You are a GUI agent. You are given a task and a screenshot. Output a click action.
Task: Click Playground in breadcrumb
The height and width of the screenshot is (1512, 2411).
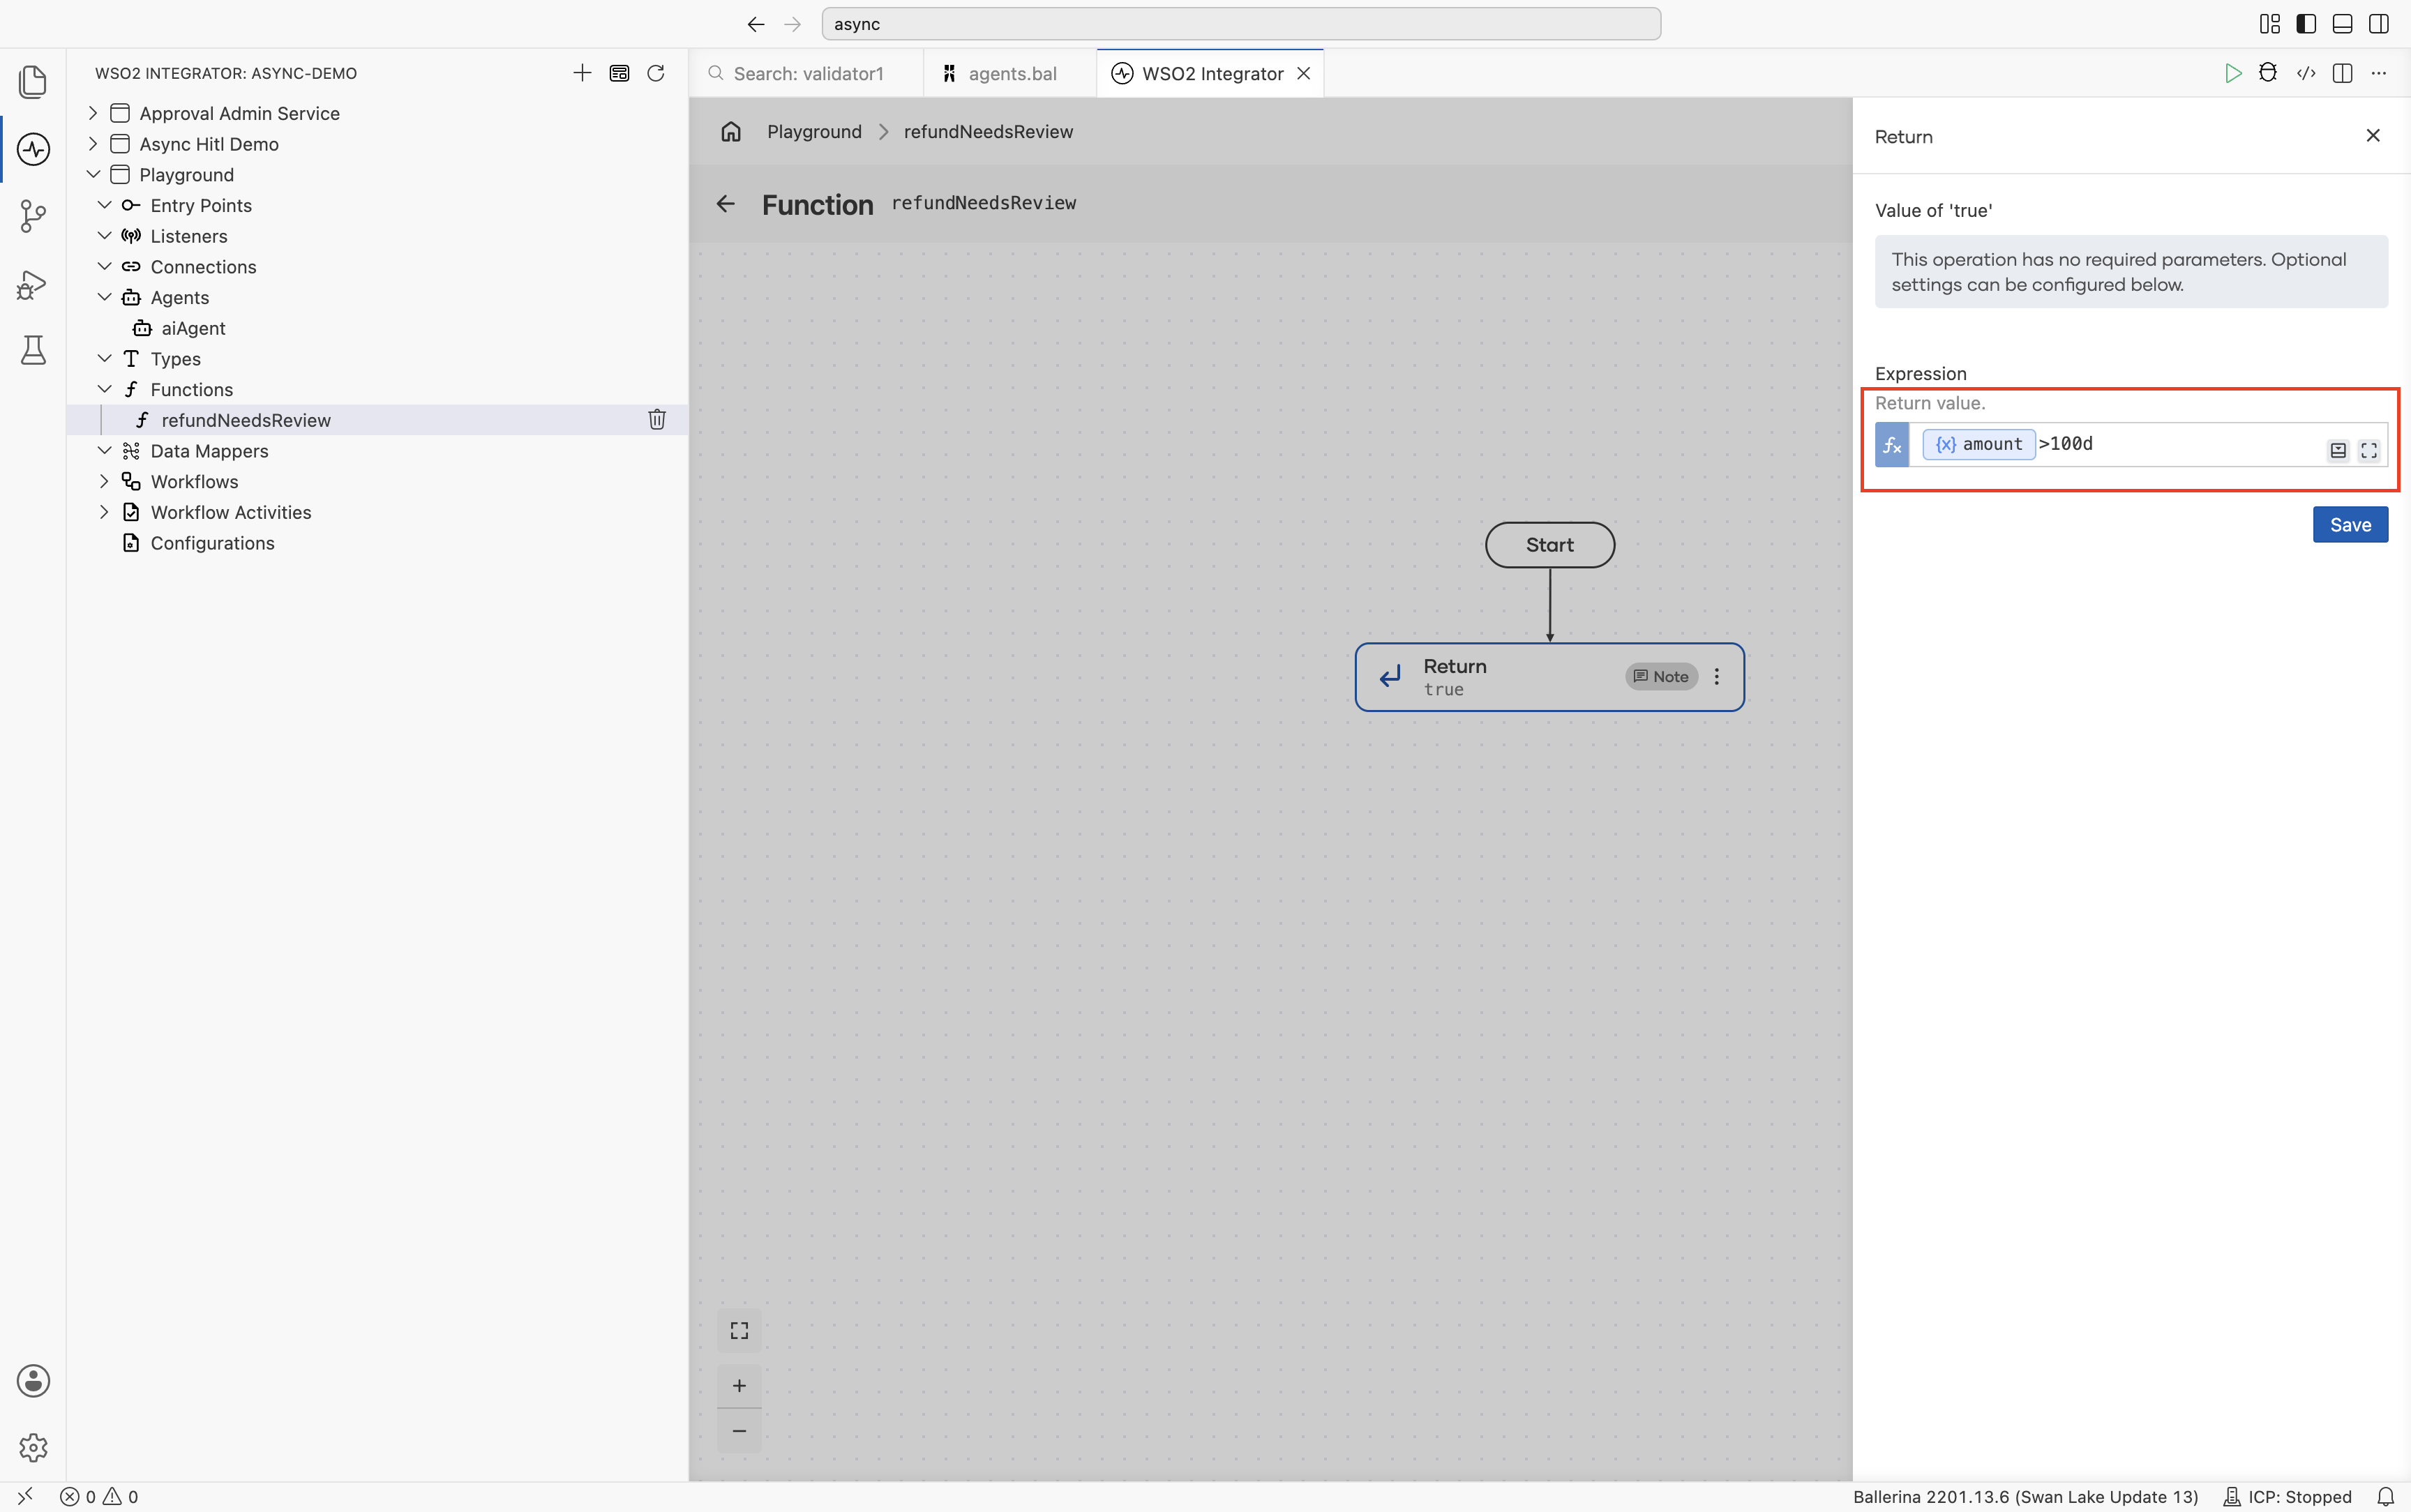click(x=814, y=132)
